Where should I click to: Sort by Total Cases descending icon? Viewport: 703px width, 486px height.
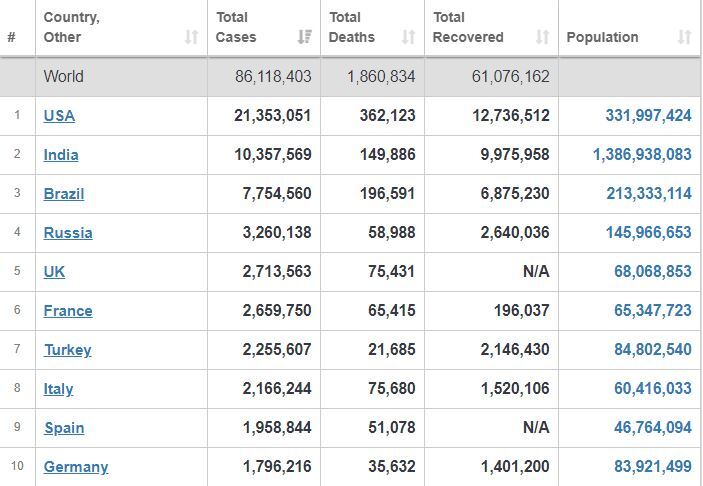(305, 37)
